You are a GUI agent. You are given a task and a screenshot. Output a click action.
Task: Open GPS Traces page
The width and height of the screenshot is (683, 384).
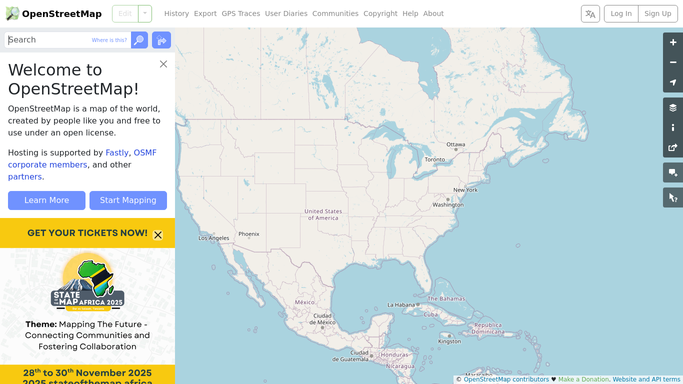[240, 13]
